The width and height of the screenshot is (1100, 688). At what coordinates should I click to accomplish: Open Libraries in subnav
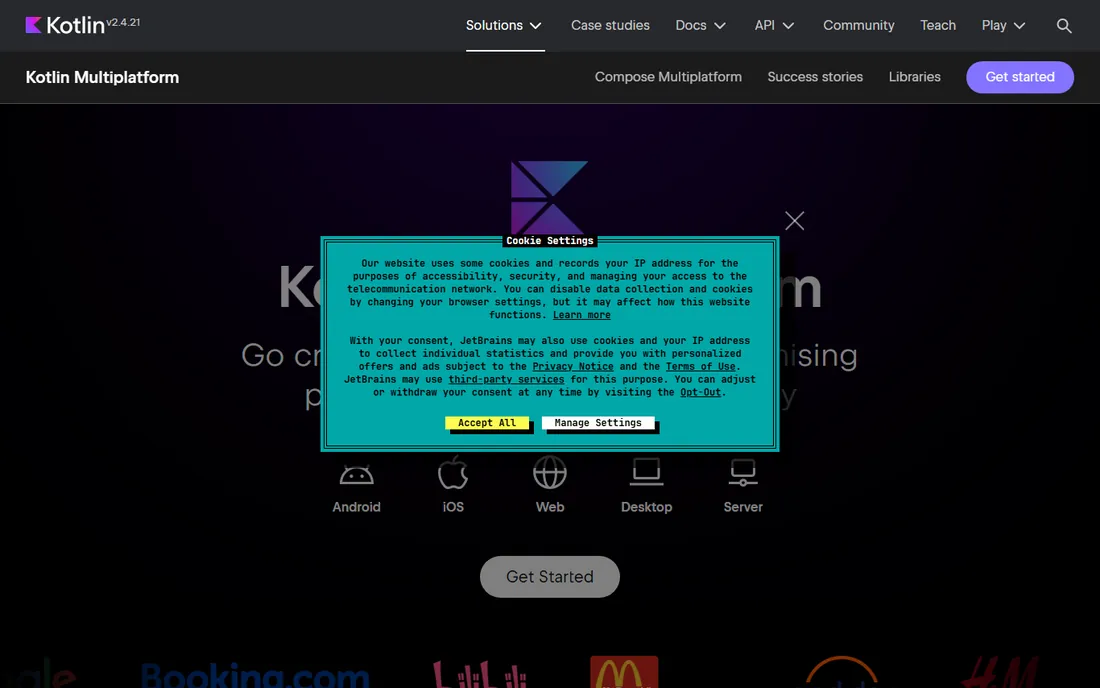tap(914, 77)
